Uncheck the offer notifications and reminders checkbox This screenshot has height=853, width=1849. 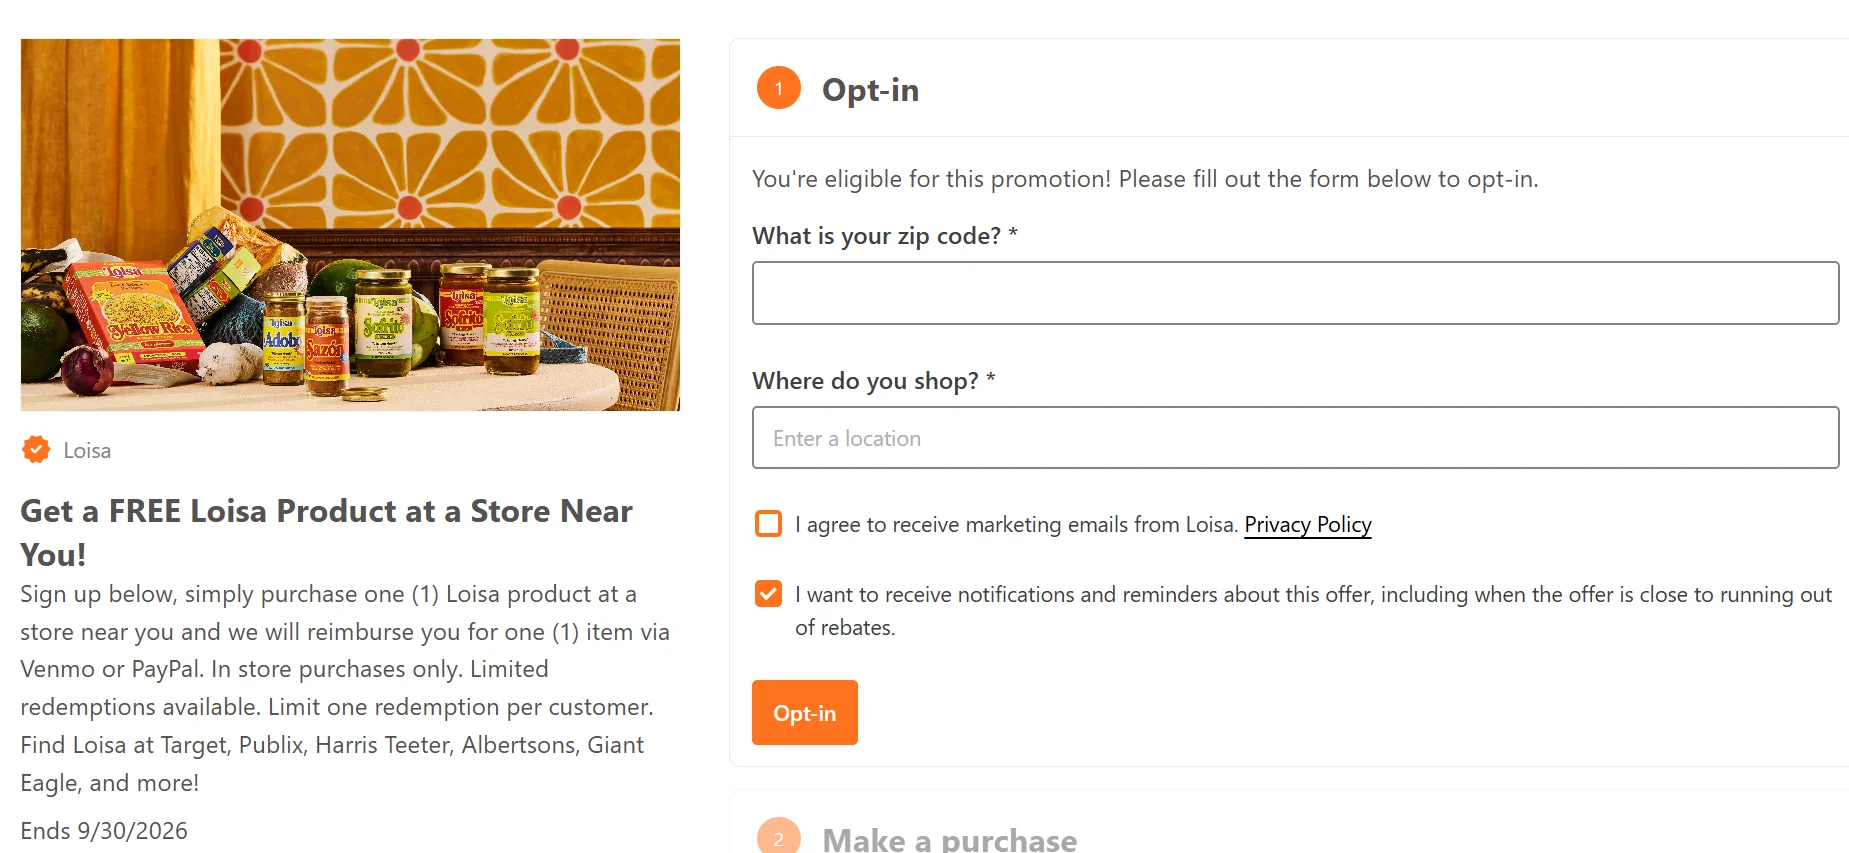pyautogui.click(x=768, y=594)
